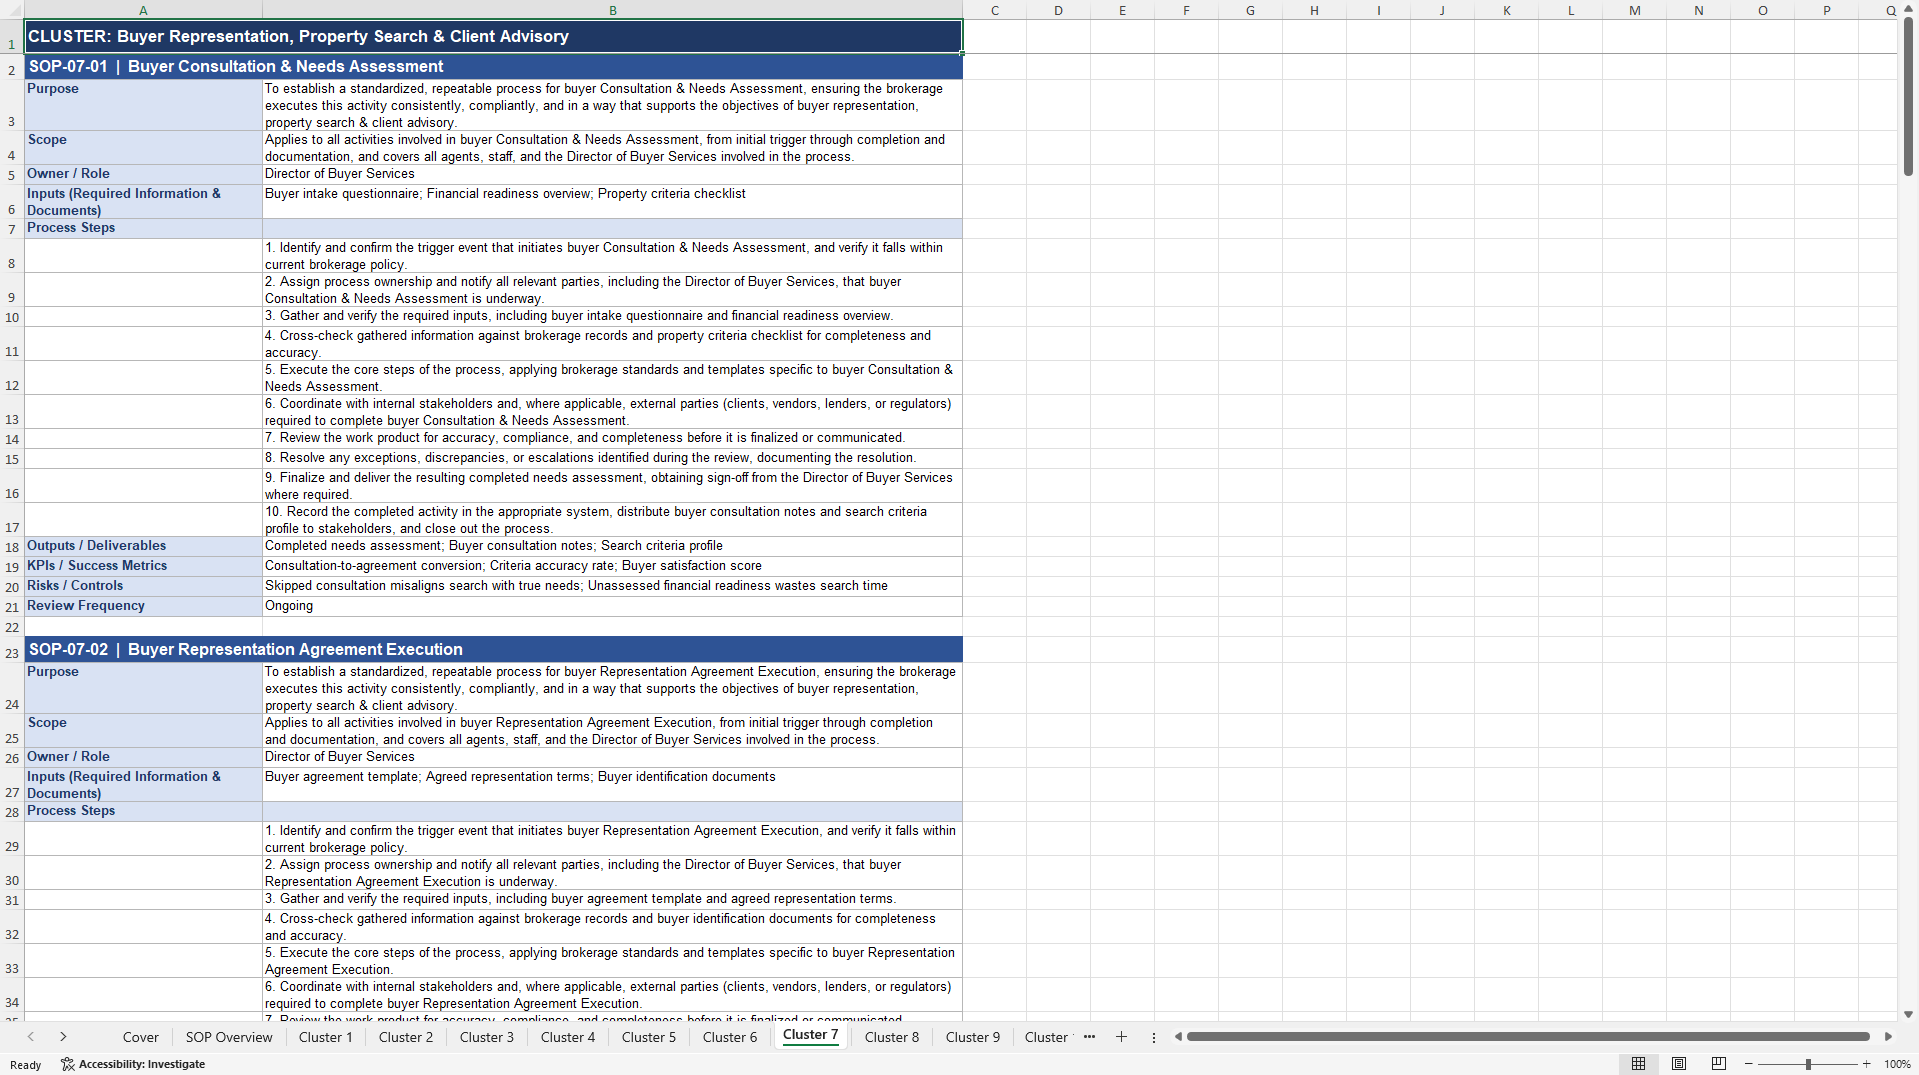The width and height of the screenshot is (1919, 1075).
Task: Click vertical scrollbar up arrow
Action: tap(1908, 8)
